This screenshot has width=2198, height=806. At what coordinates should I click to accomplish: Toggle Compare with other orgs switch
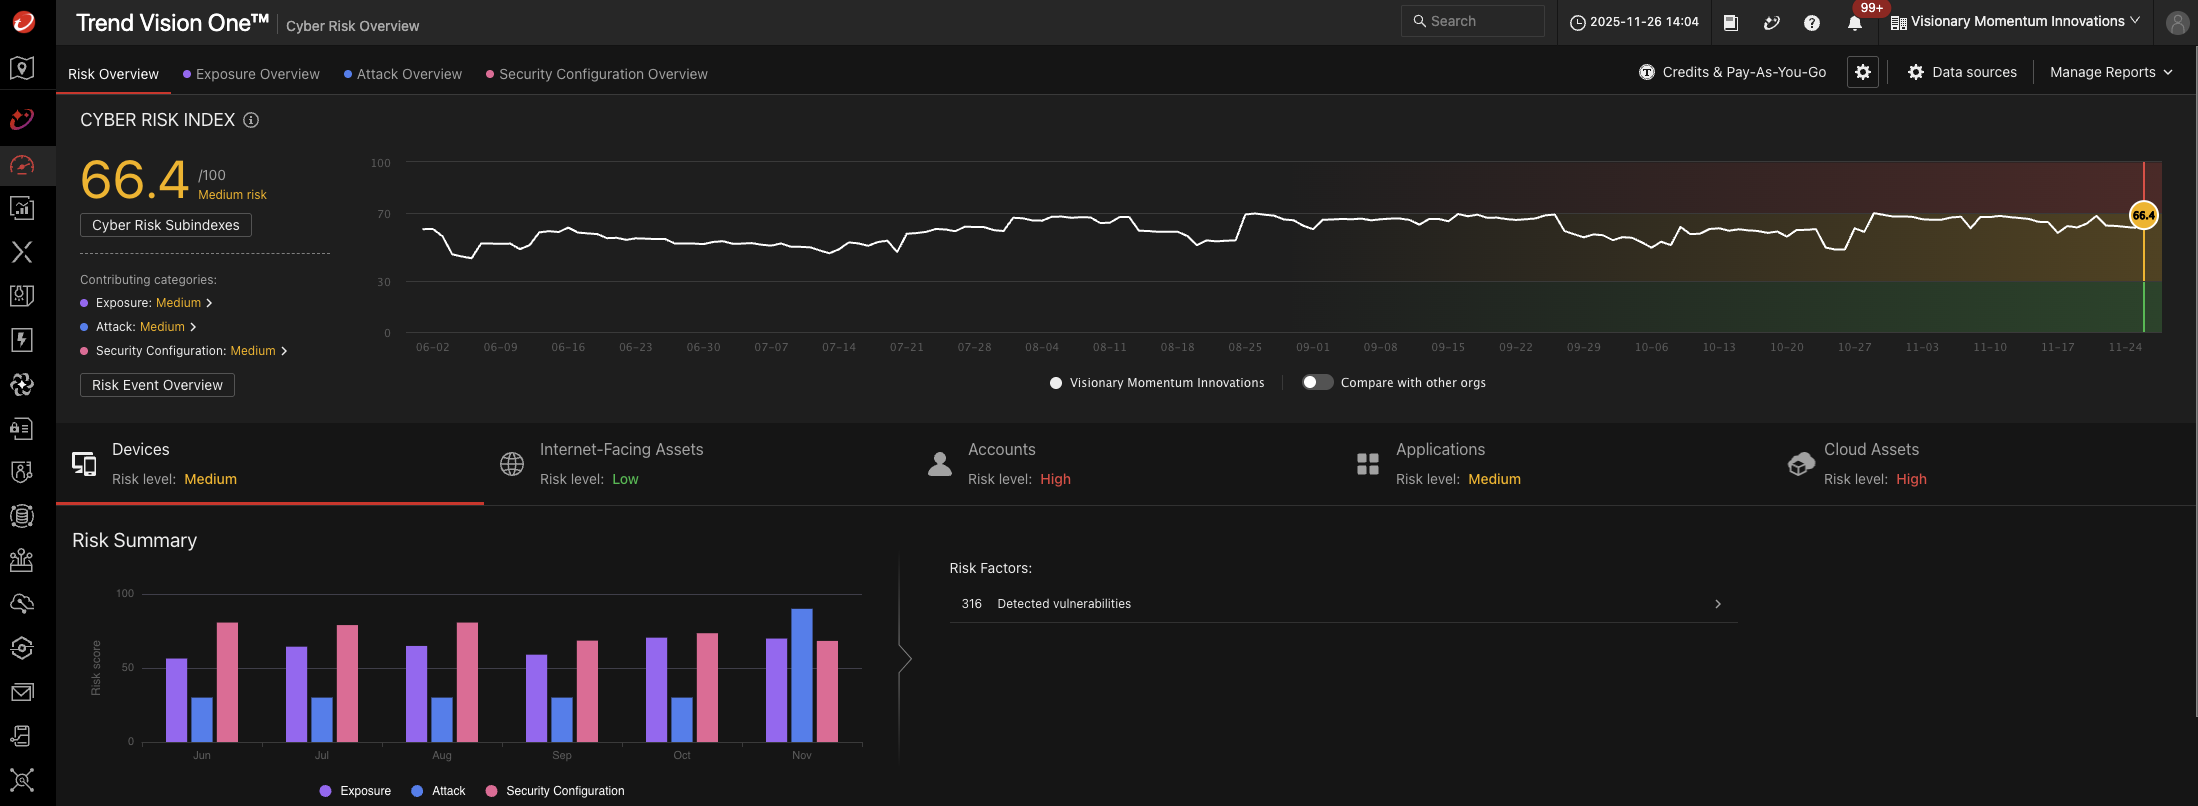tap(1317, 382)
